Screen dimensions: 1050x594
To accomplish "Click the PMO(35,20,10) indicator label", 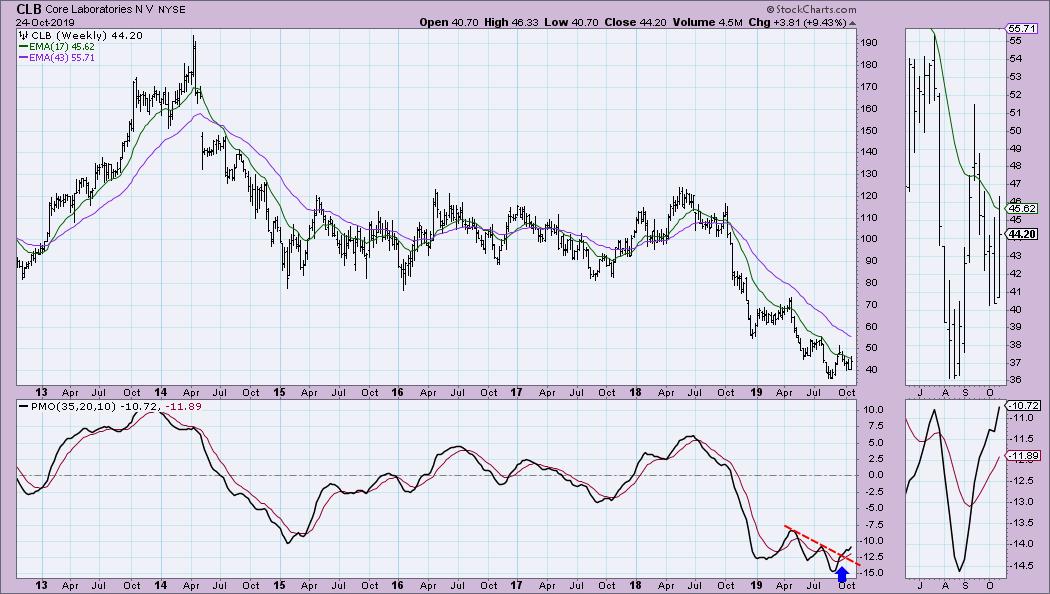I will point(74,406).
